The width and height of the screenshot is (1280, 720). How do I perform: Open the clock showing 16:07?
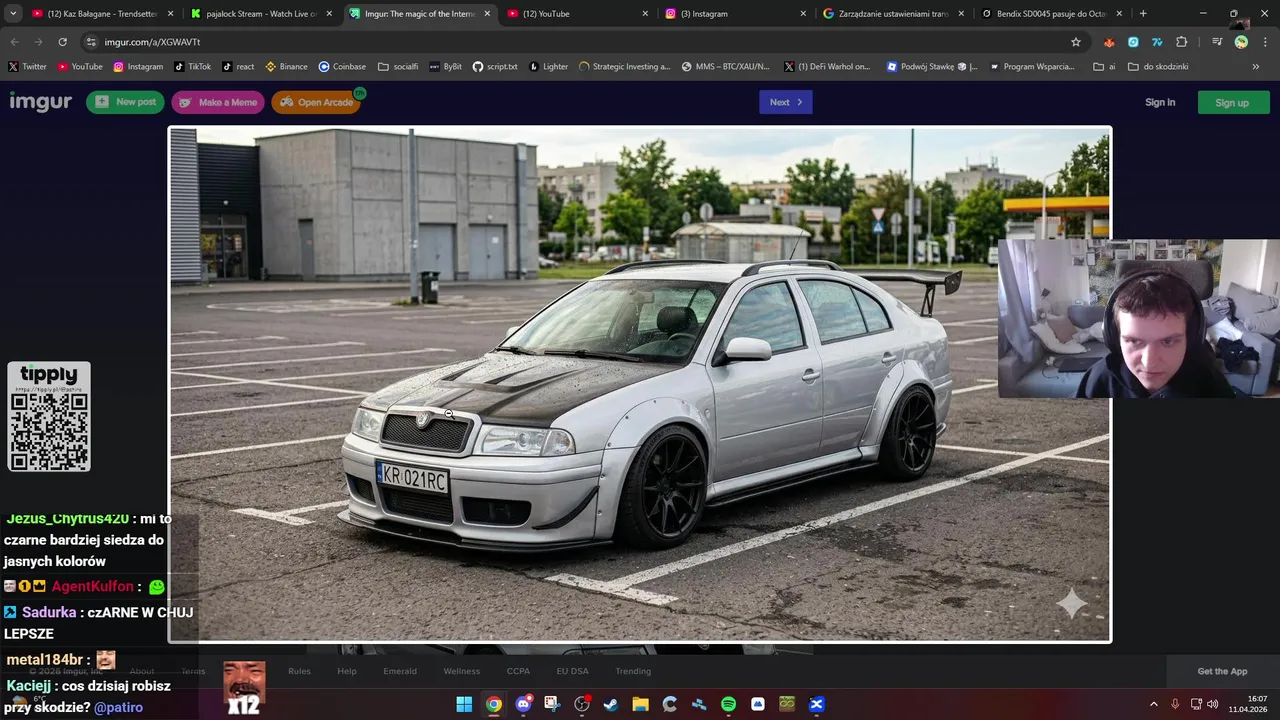[1247, 704]
